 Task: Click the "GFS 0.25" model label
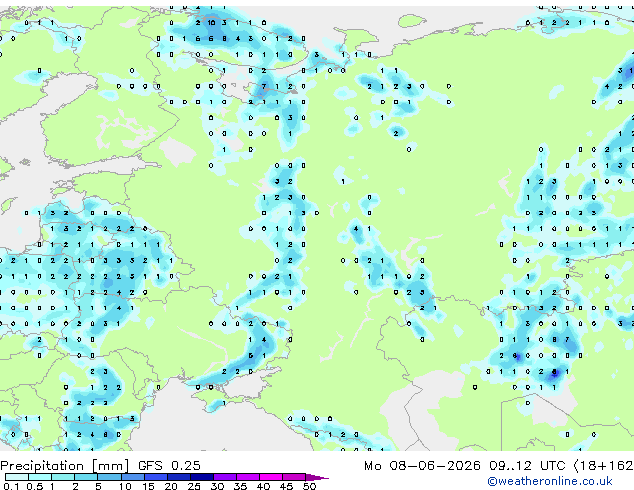(169, 466)
